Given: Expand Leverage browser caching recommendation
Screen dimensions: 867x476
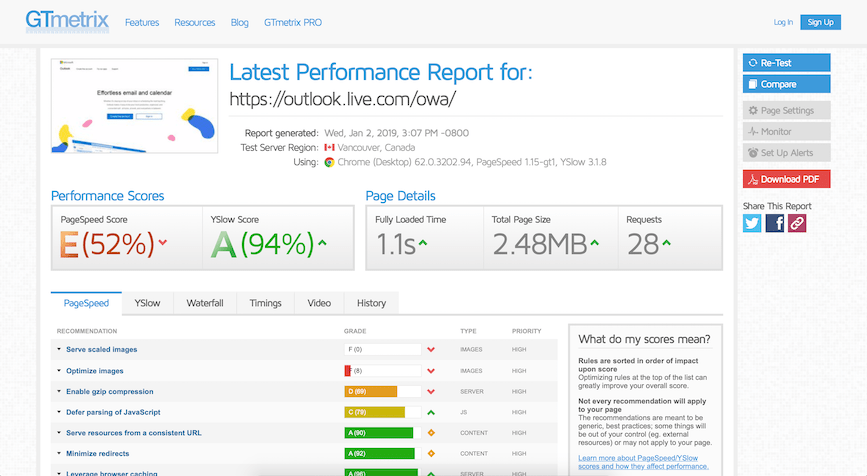Looking at the screenshot, I should pos(111,473).
